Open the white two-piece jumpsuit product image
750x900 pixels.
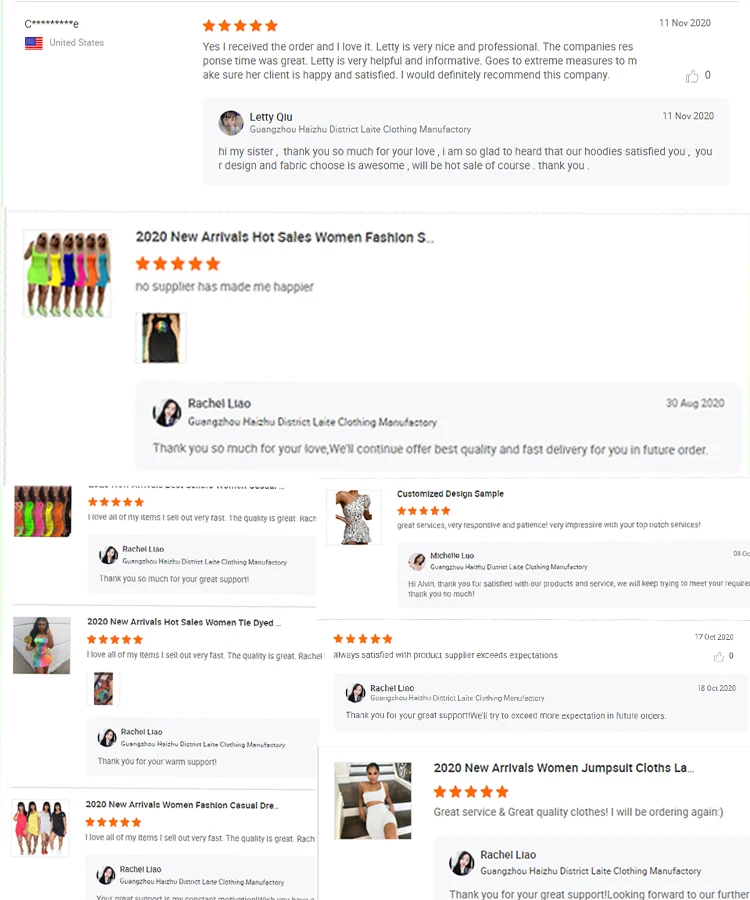point(372,801)
